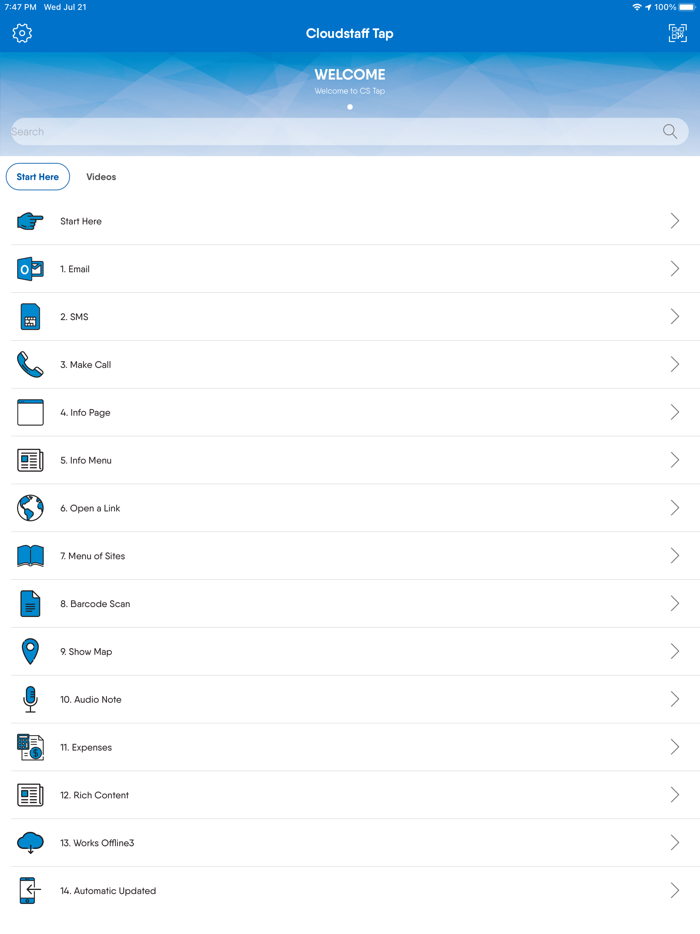Switch to the Videos tab
Image resolution: width=700 pixels, height=934 pixels.
tap(101, 177)
